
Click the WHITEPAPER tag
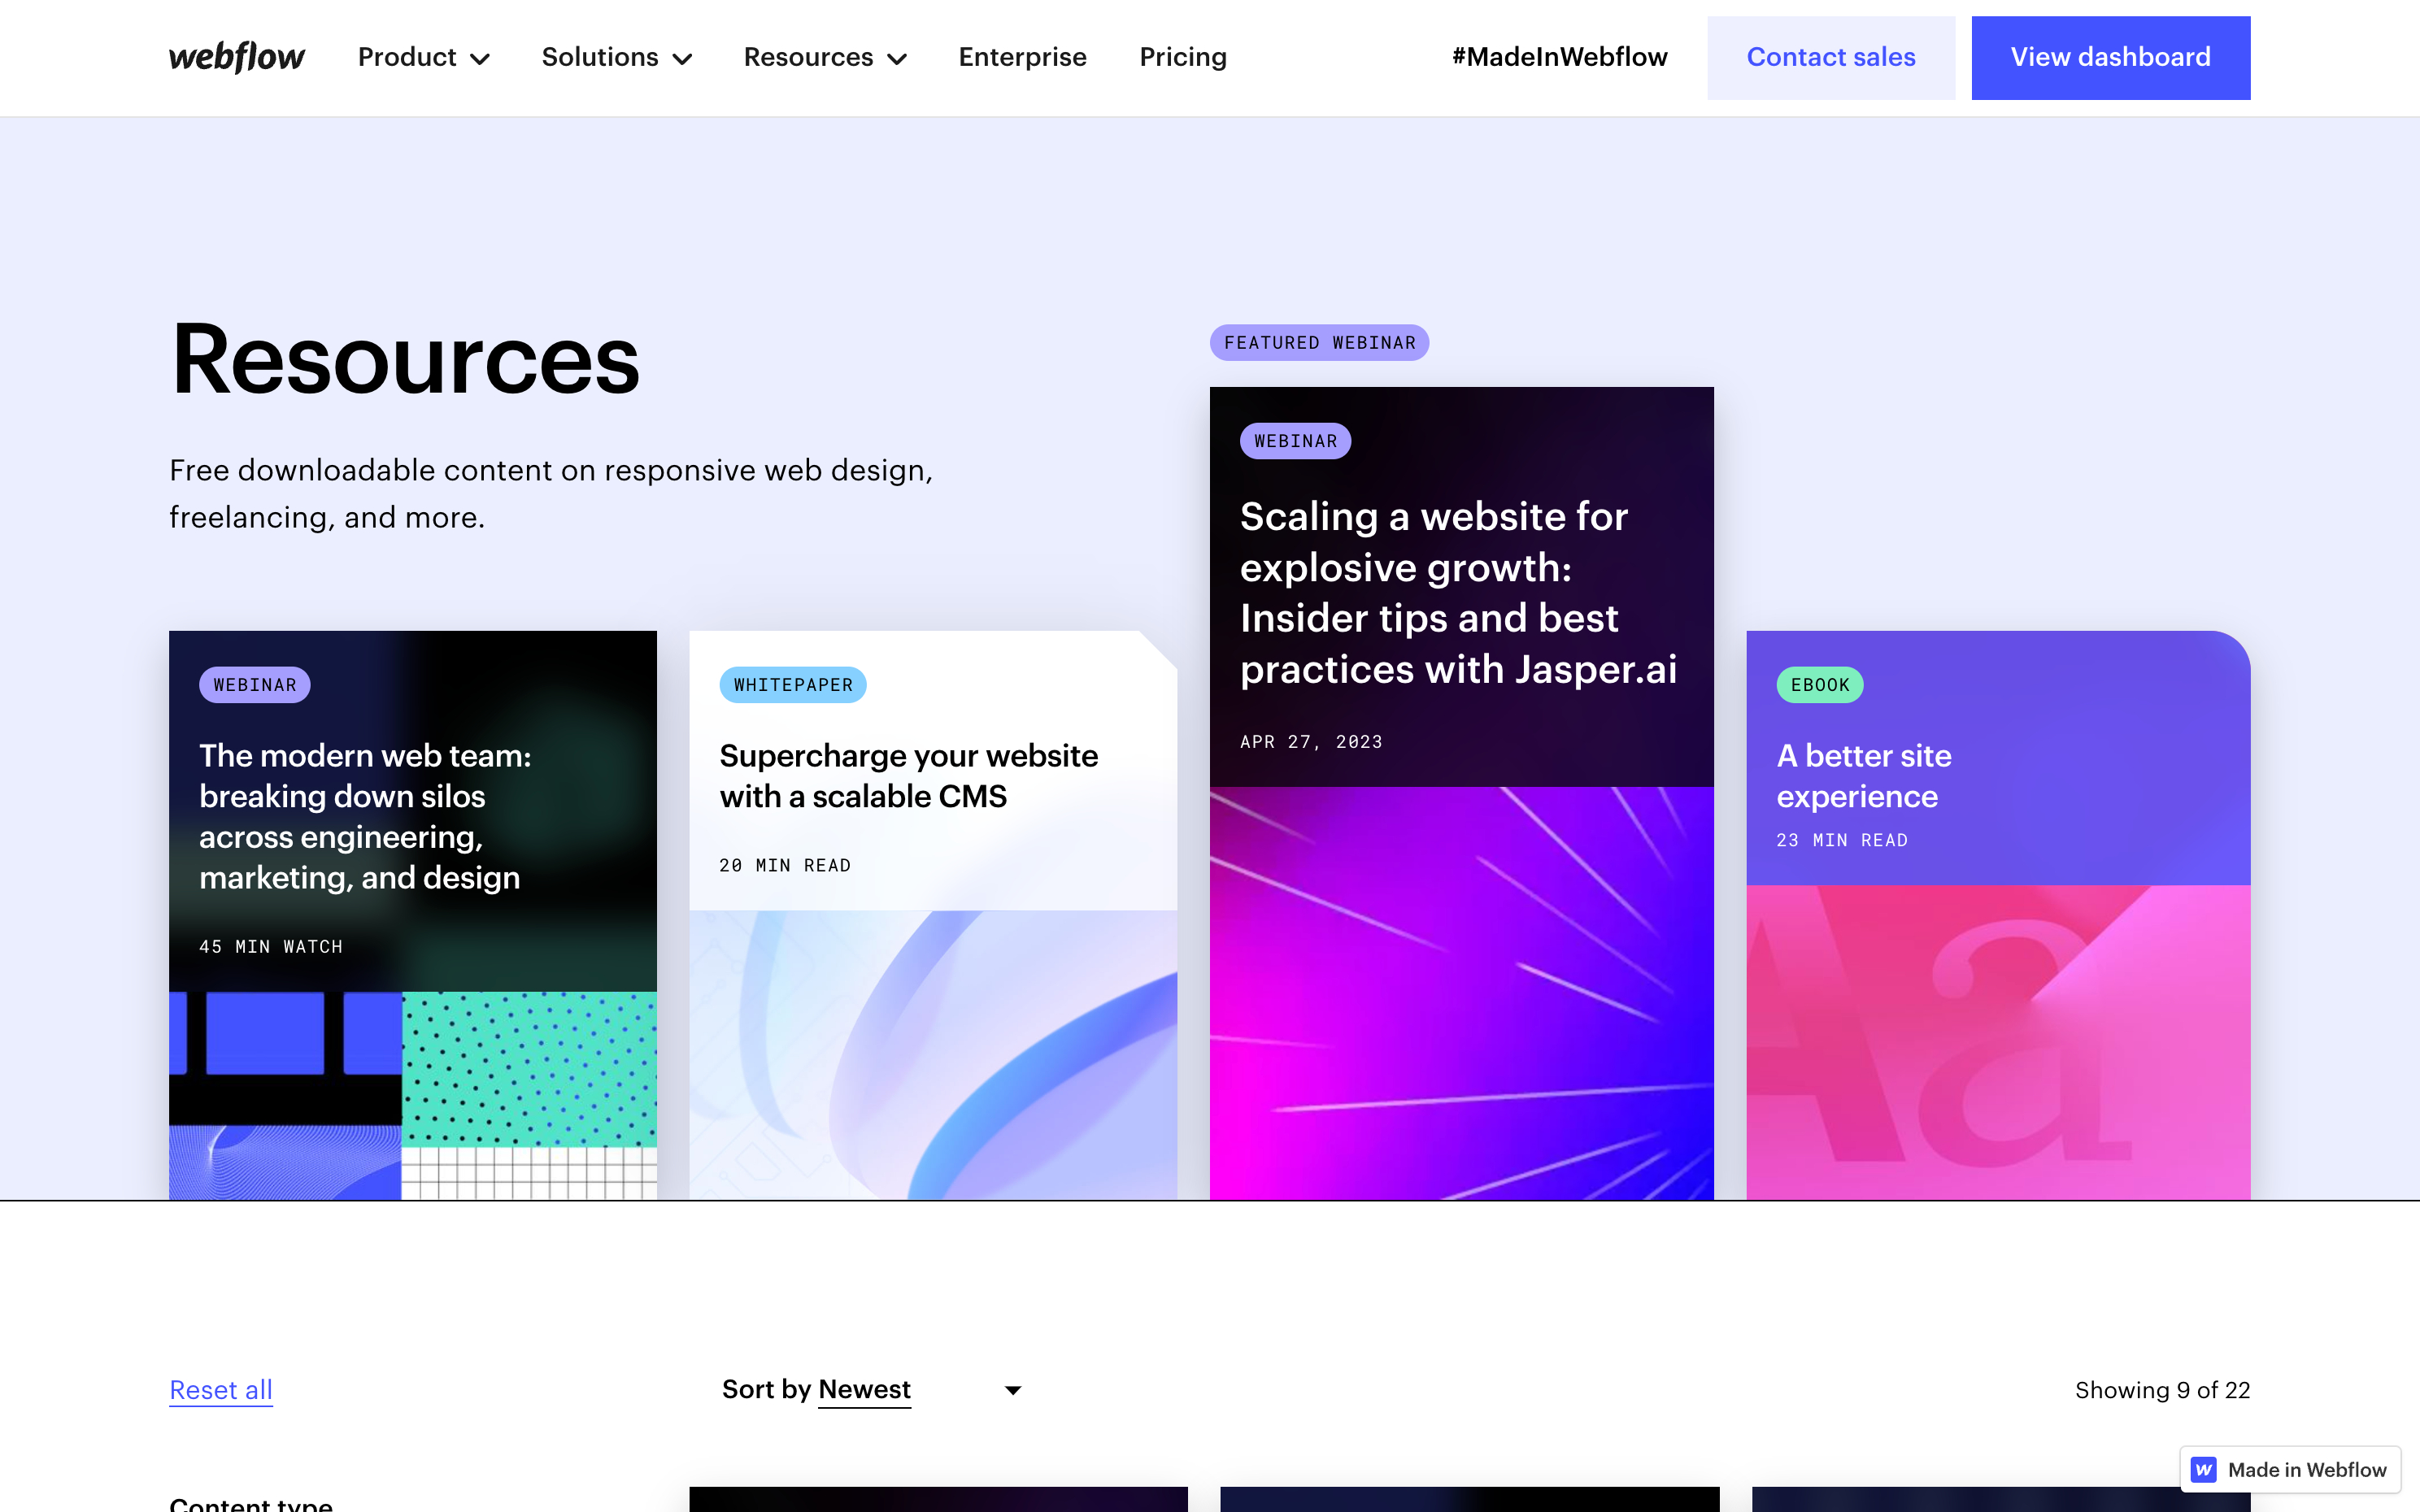[793, 685]
